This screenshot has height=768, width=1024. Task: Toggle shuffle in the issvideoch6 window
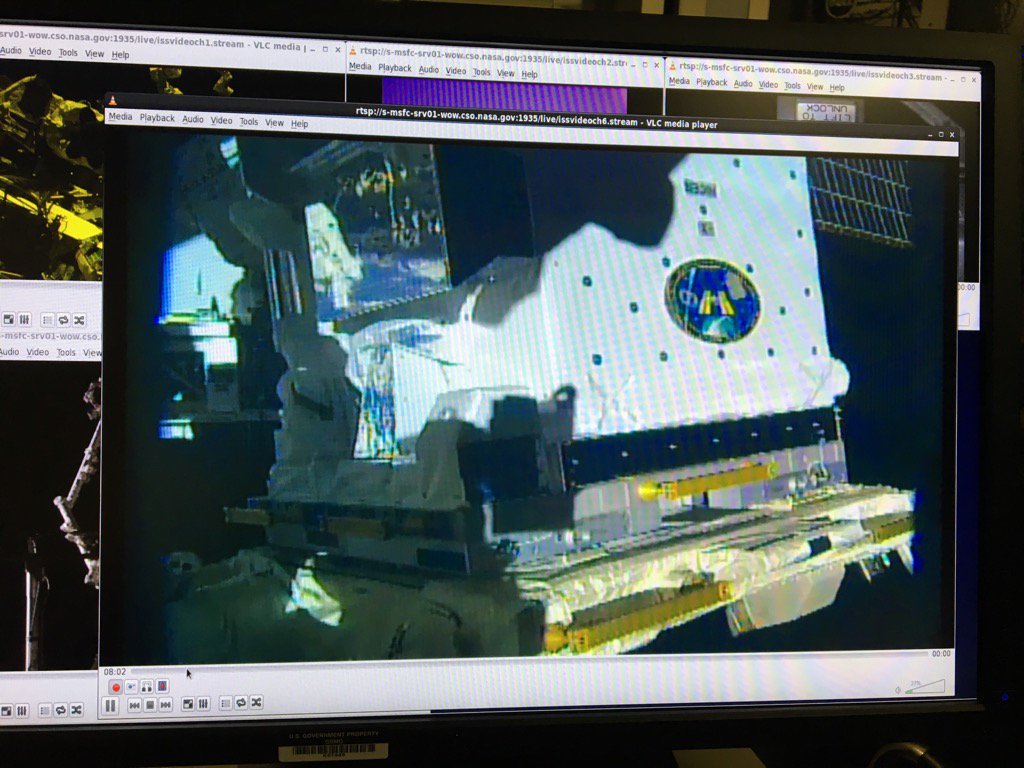256,703
